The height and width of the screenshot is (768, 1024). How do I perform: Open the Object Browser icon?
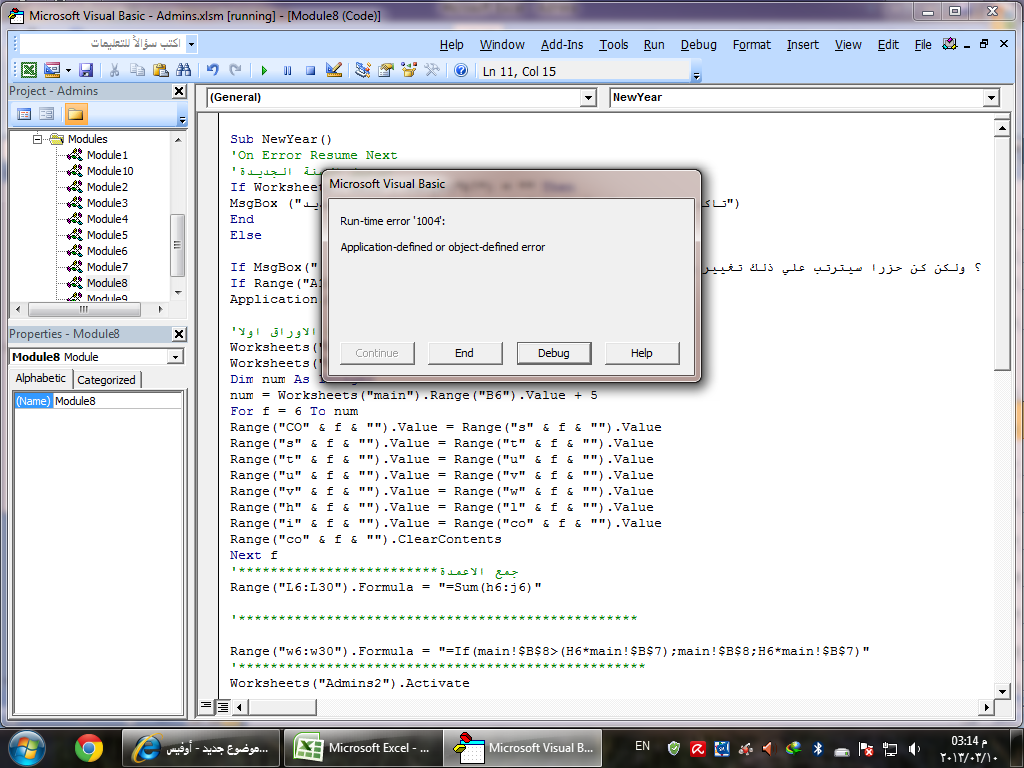coord(409,71)
